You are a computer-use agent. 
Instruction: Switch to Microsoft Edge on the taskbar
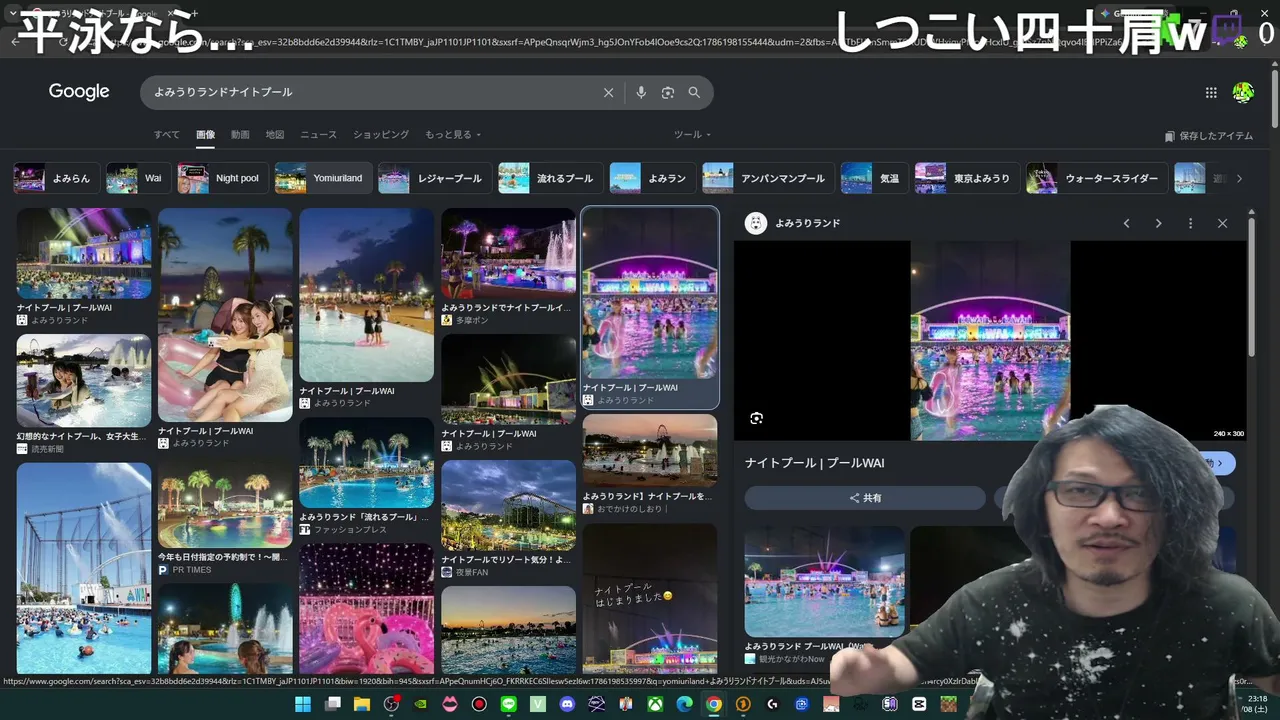point(684,705)
